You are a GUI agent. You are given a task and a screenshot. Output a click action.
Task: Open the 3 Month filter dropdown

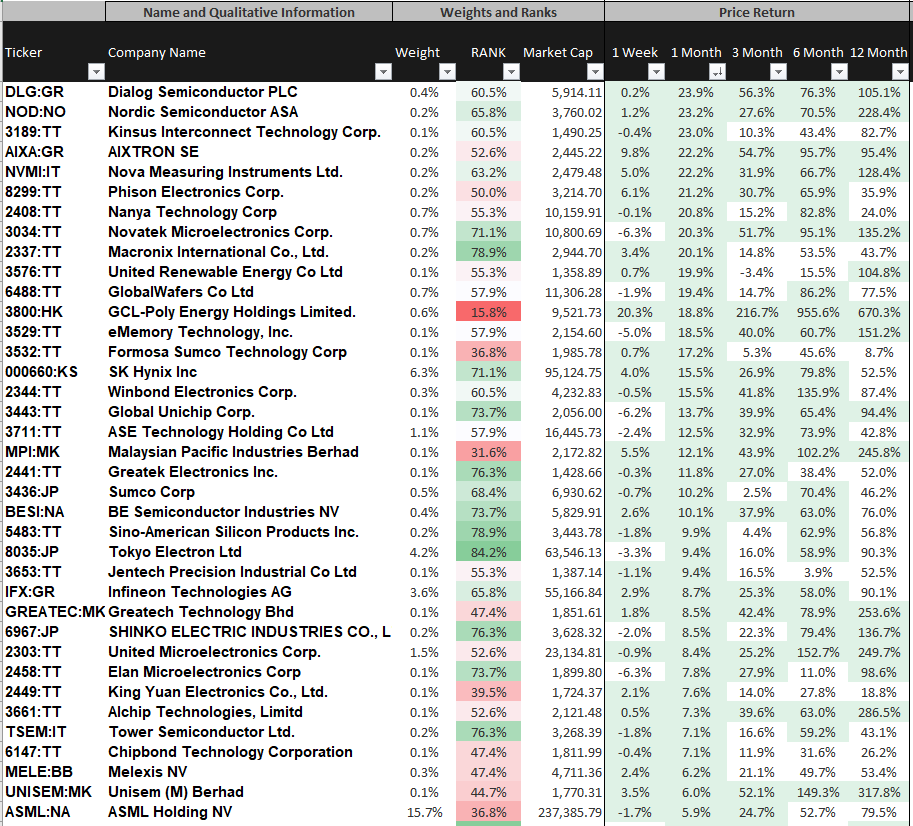coord(778,72)
